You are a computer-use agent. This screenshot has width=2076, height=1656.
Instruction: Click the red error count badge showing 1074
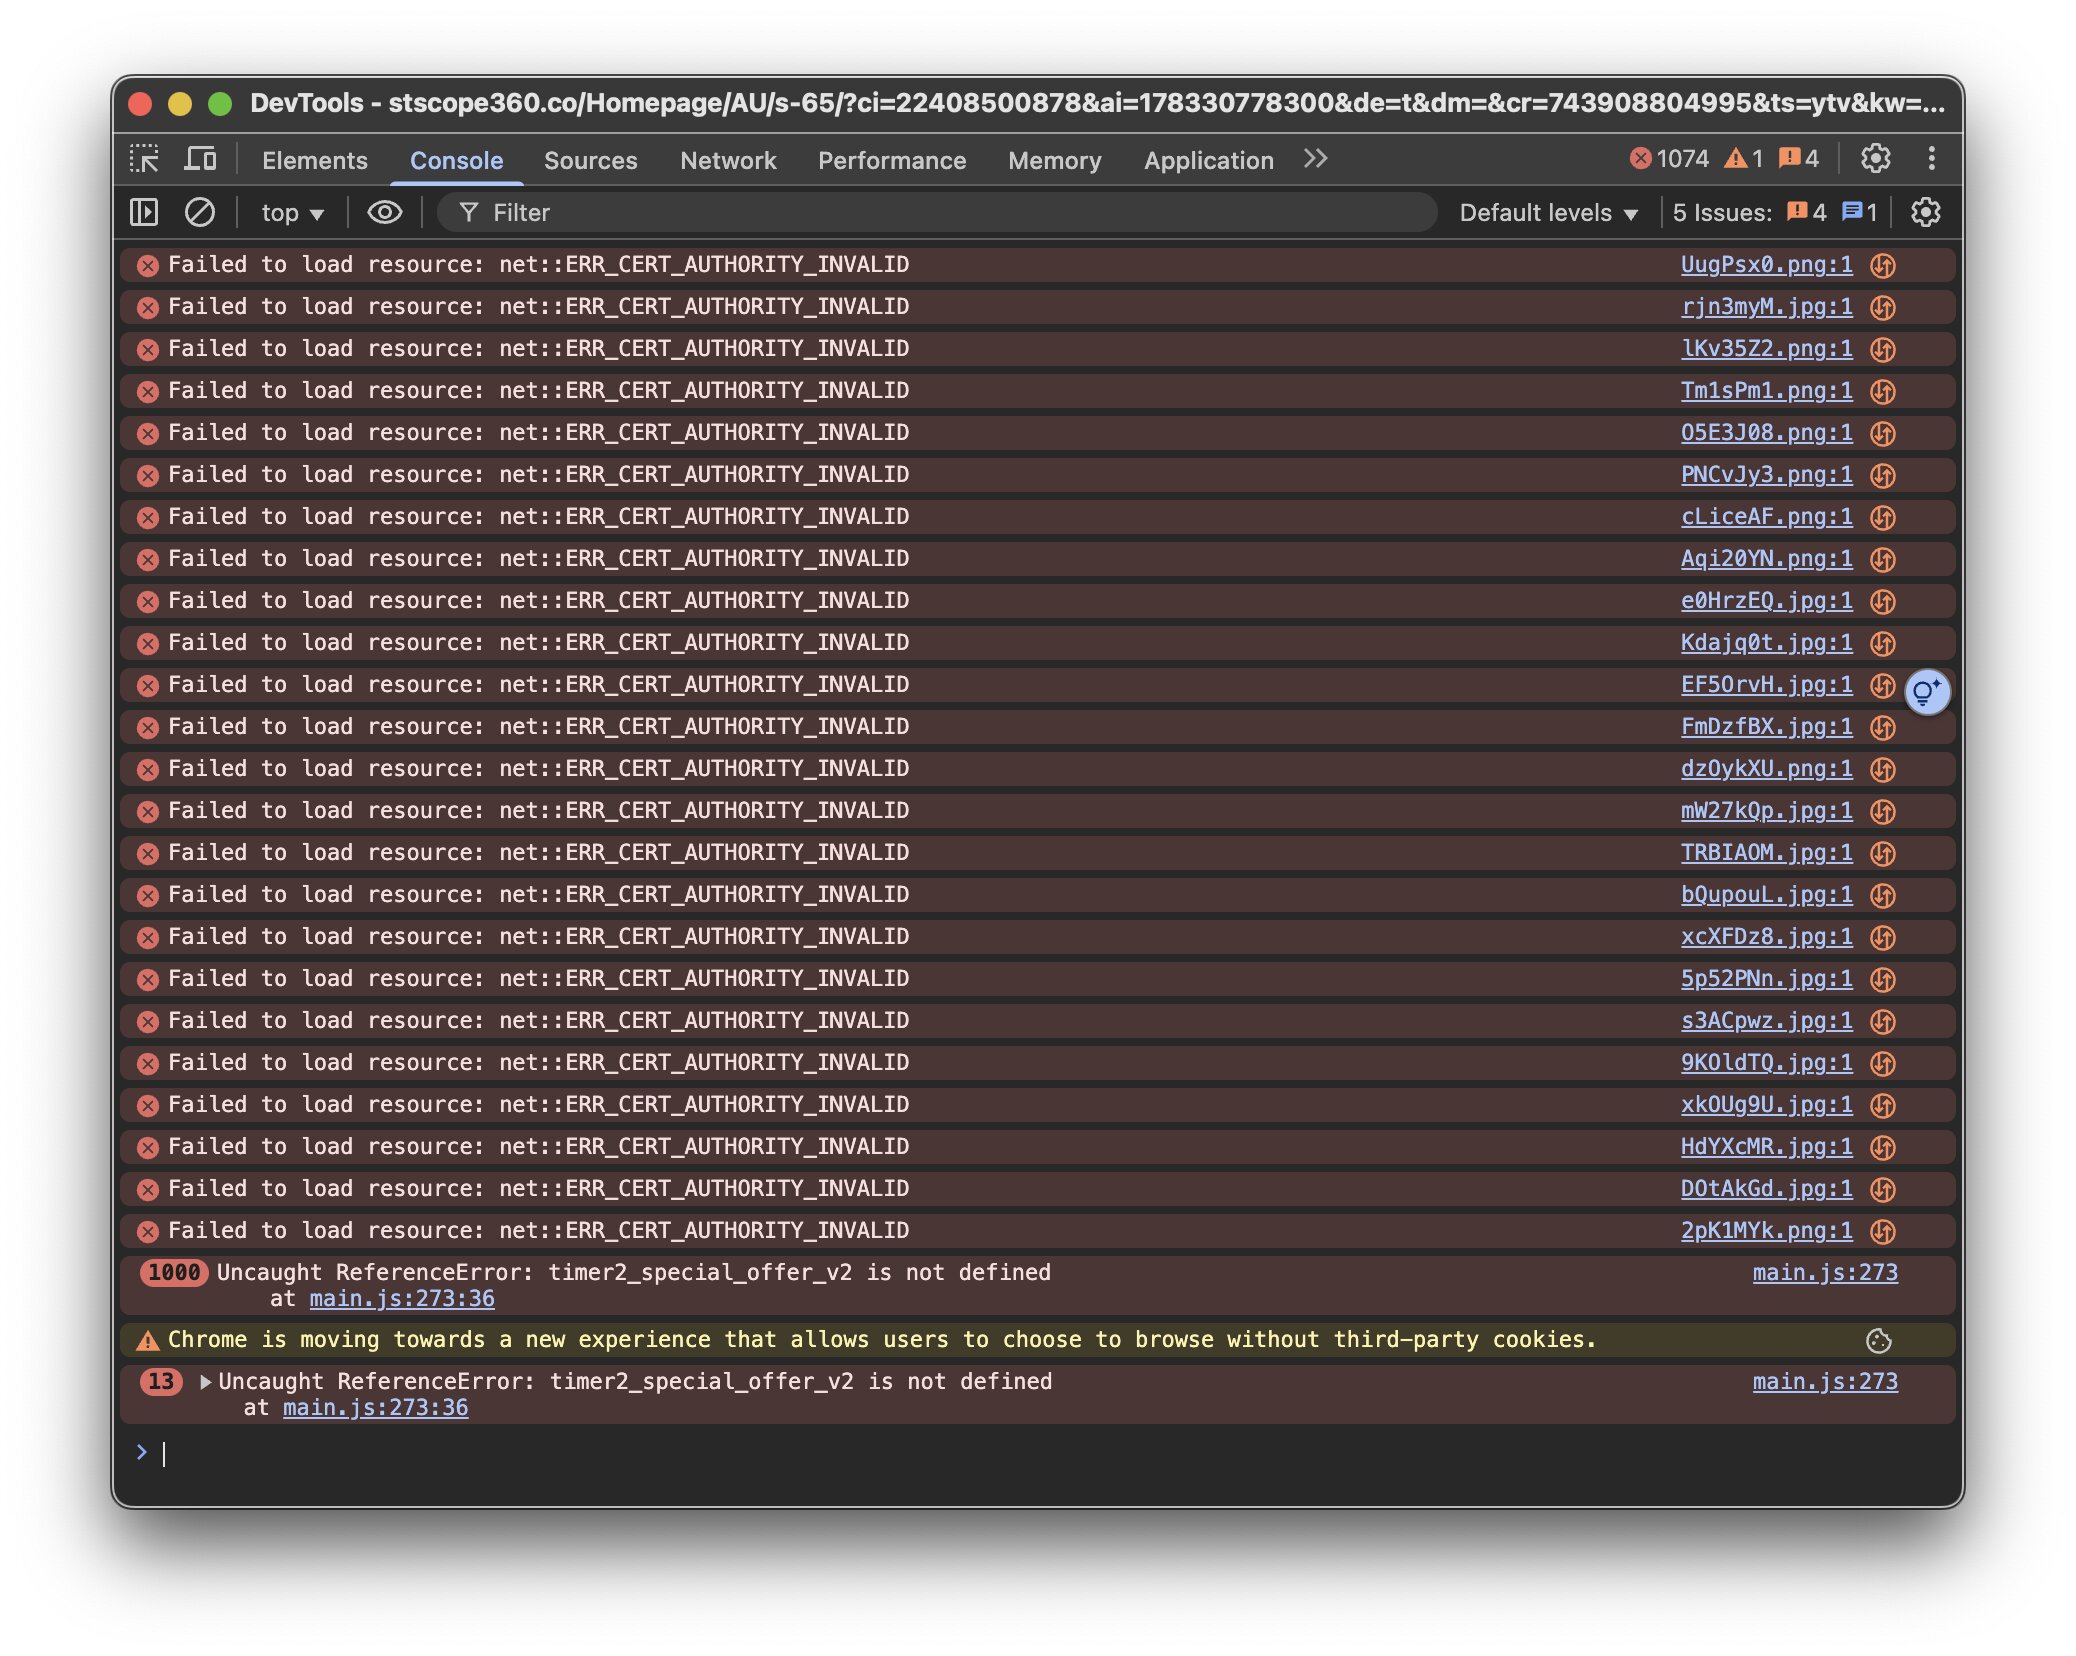point(1669,159)
